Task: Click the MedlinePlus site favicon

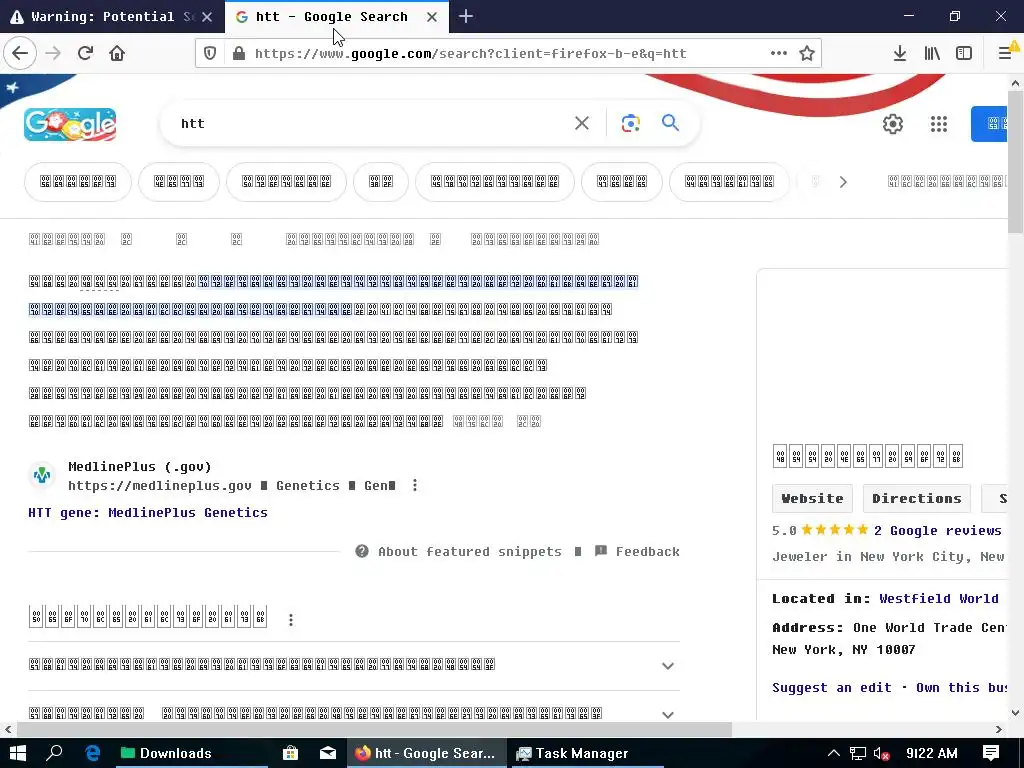Action: click(42, 475)
